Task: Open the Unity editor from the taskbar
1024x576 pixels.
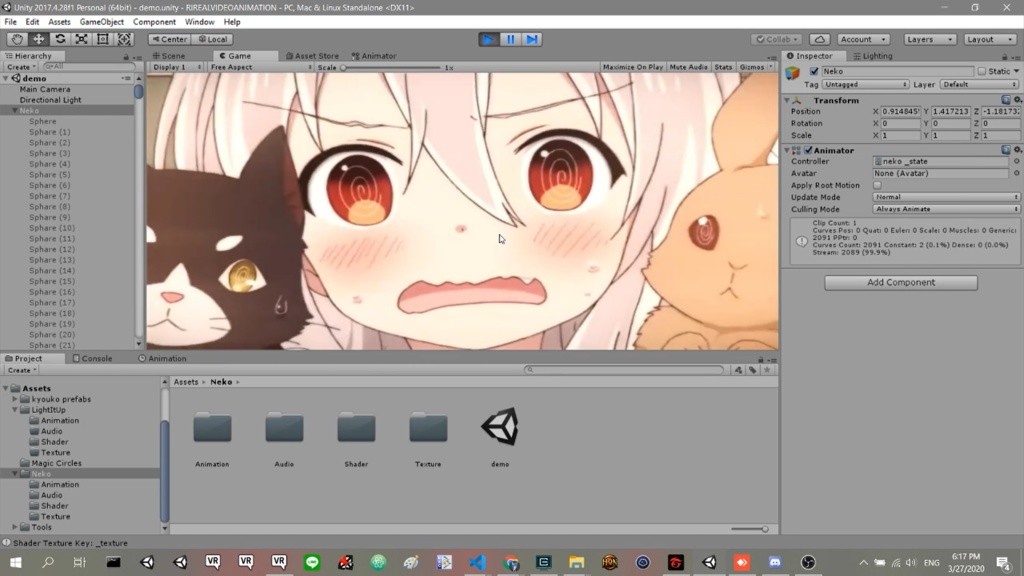Action: 707,562
